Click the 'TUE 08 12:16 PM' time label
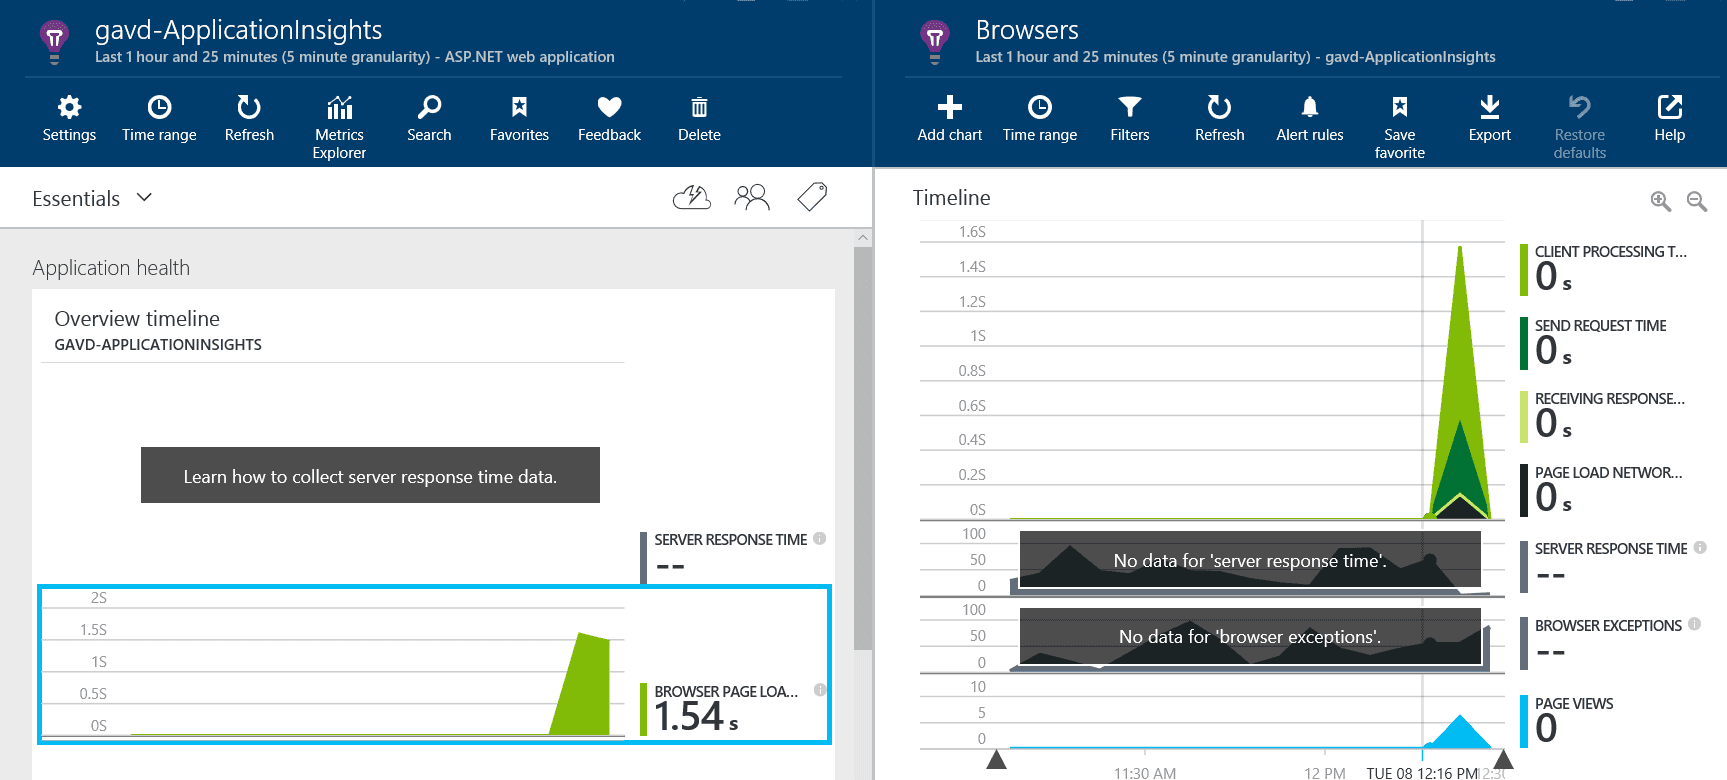The width and height of the screenshot is (1727, 780). [1422, 772]
